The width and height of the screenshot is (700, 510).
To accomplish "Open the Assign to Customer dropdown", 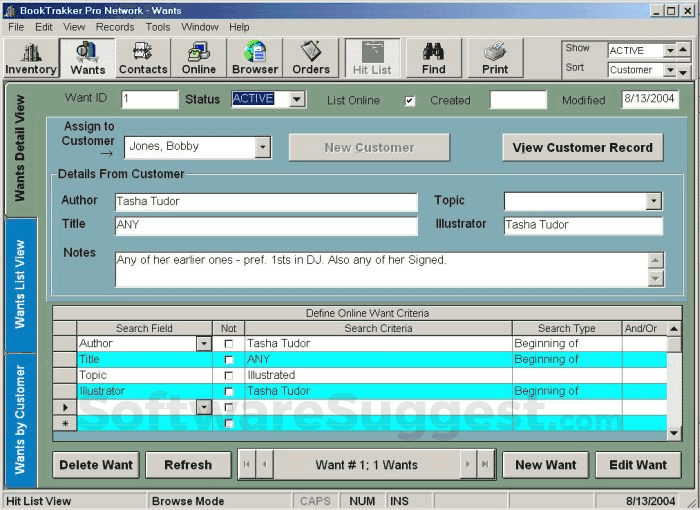I will click(x=262, y=147).
